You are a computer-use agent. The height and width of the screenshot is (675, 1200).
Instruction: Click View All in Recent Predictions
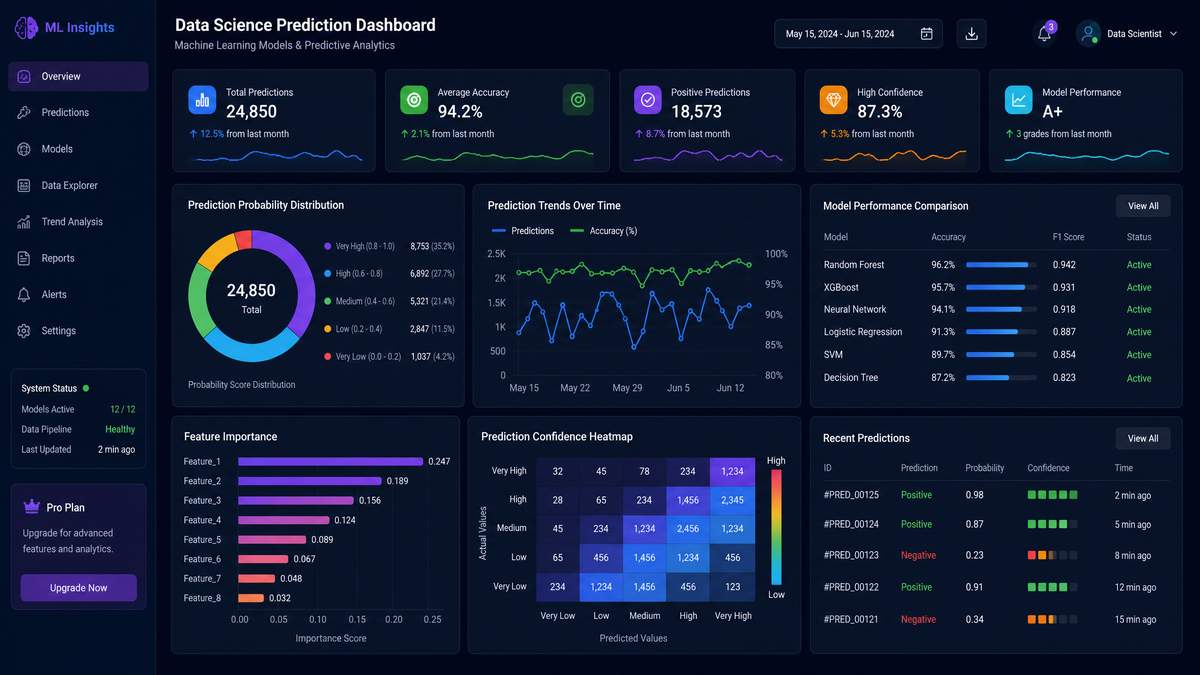pyautogui.click(x=1143, y=438)
